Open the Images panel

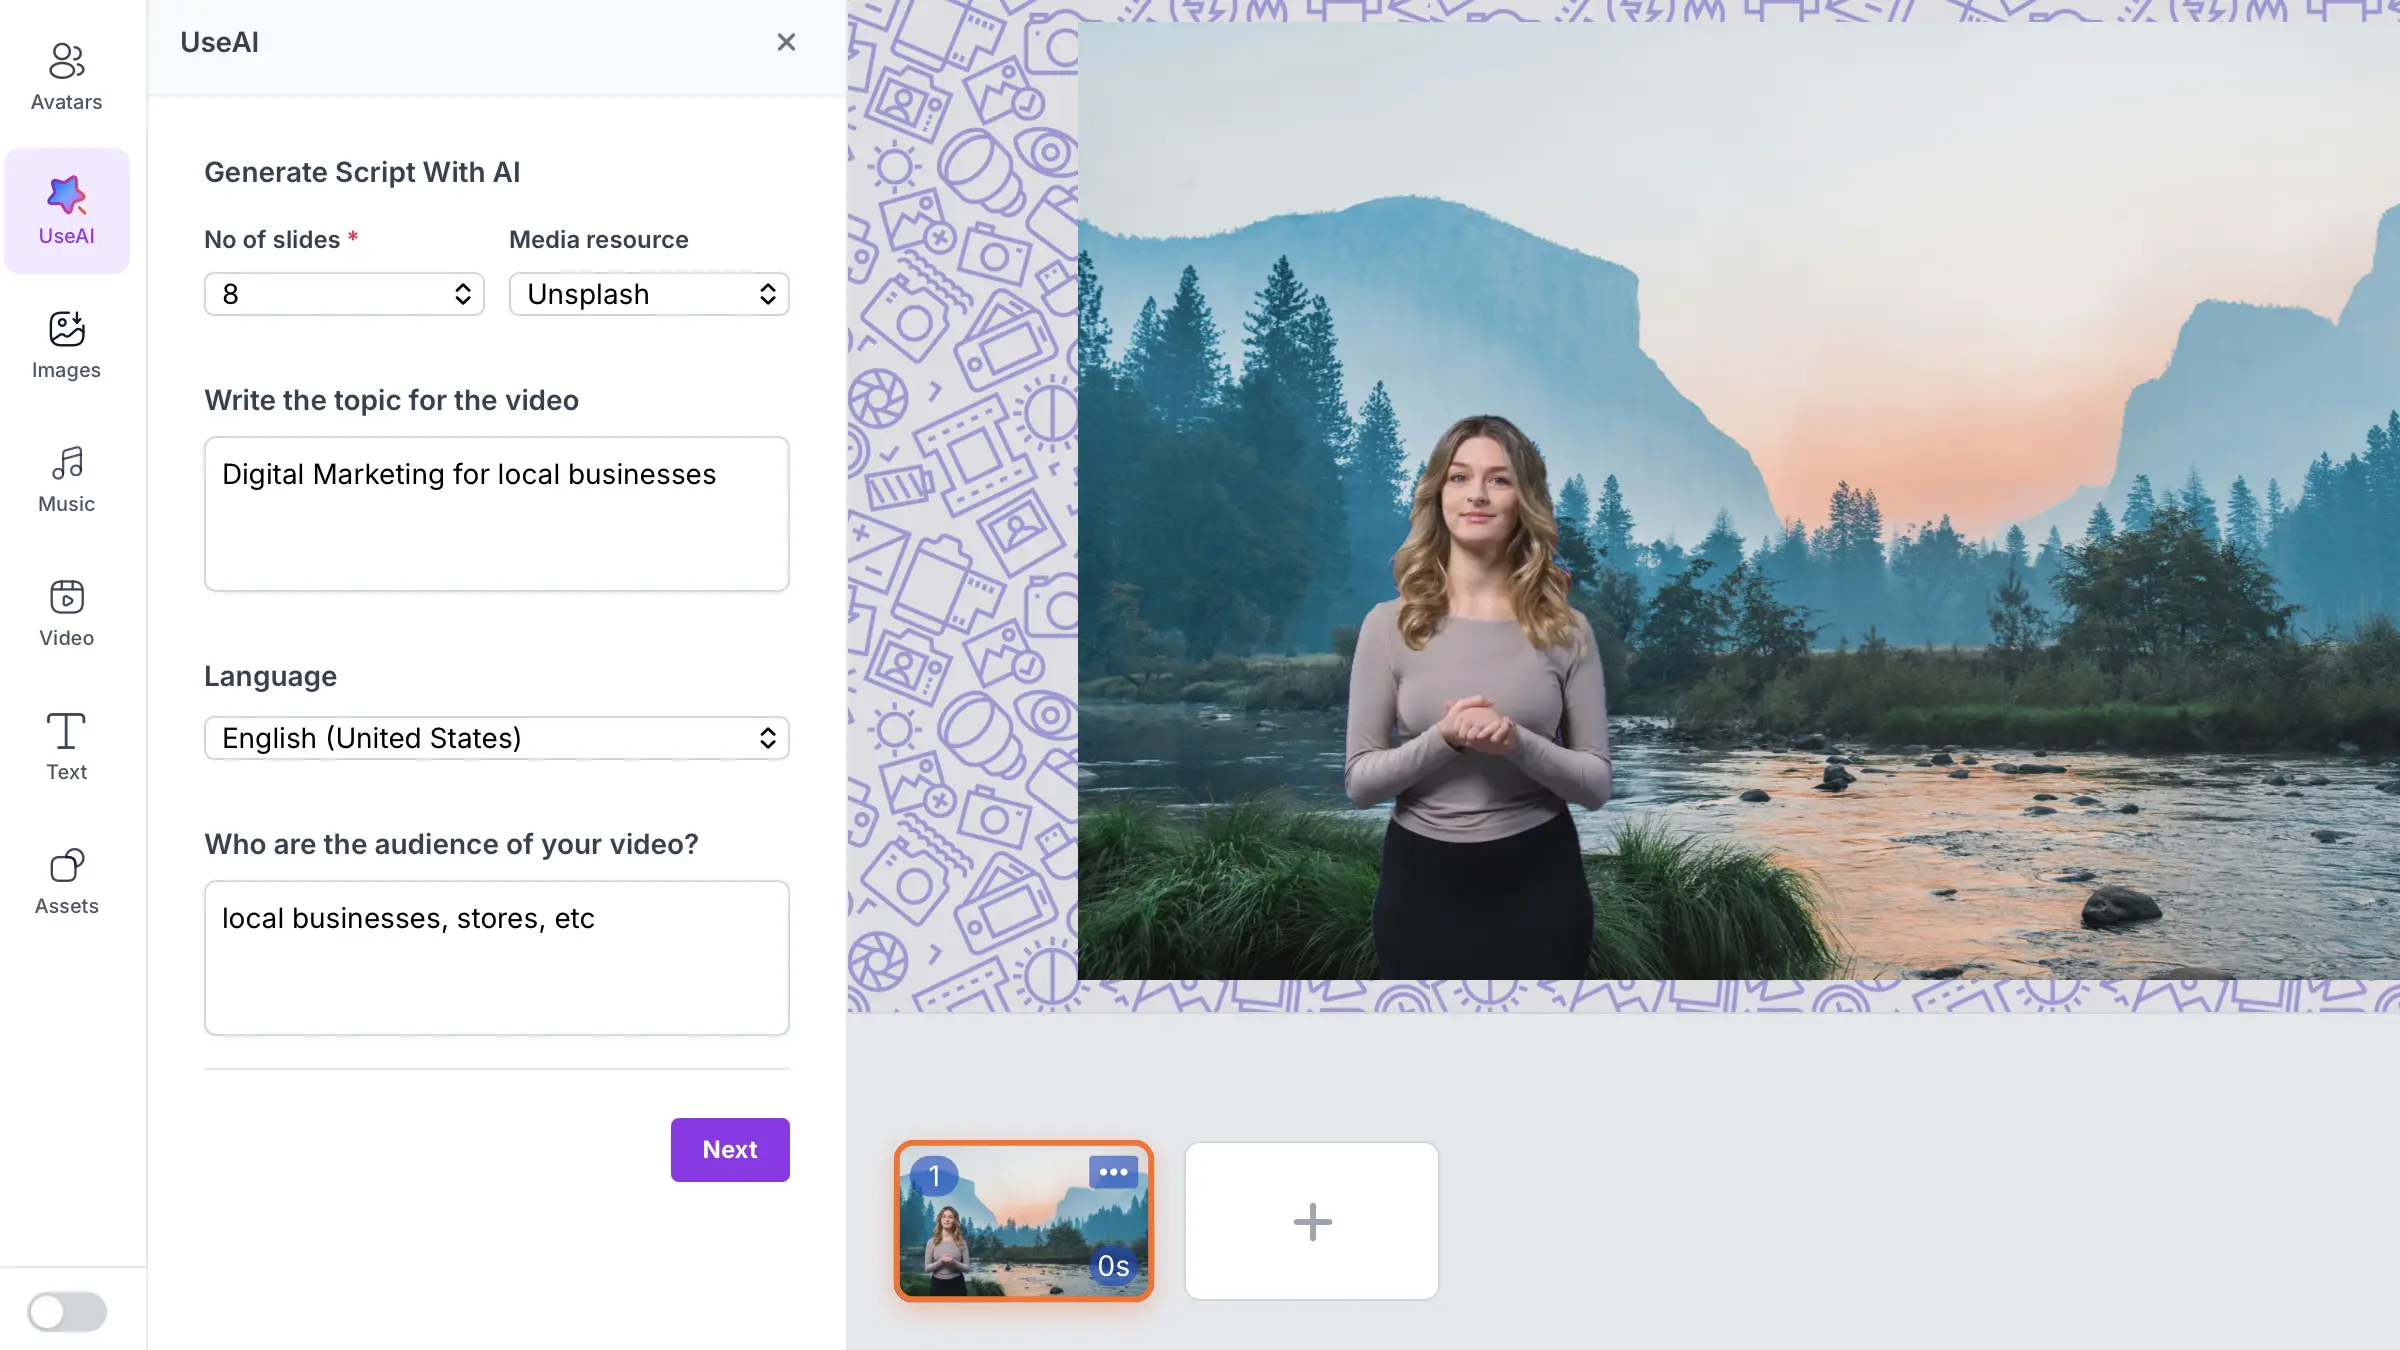66,343
